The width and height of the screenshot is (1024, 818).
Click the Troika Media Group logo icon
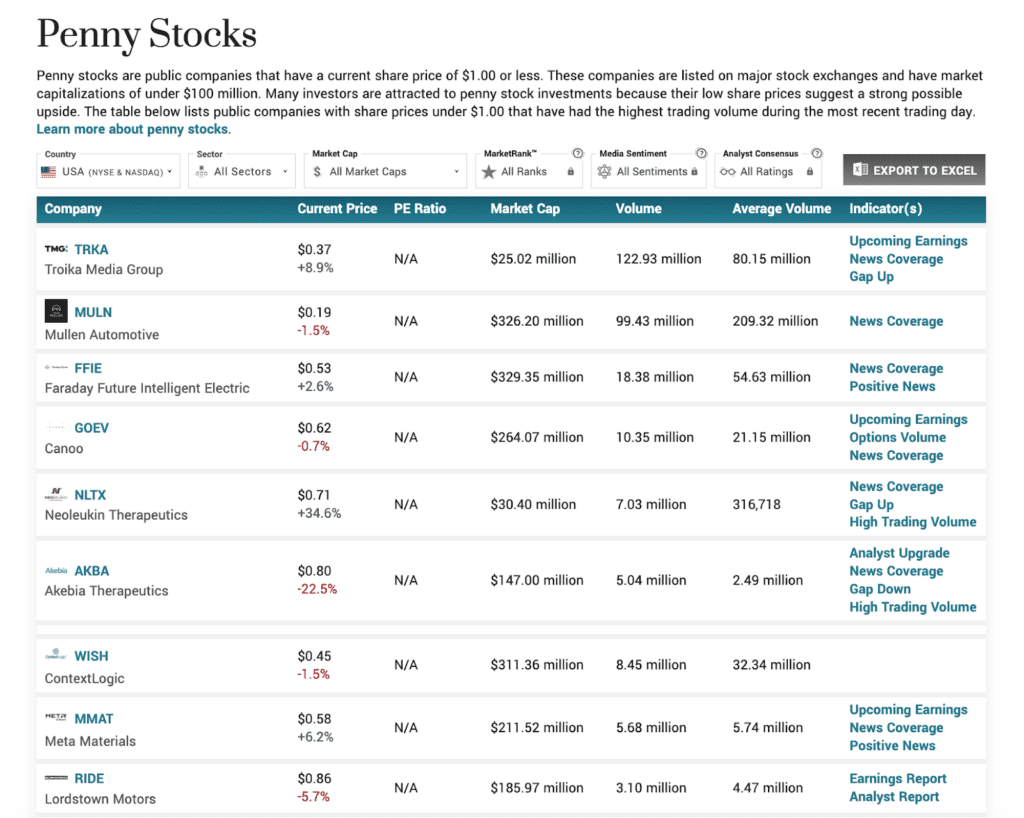point(56,249)
